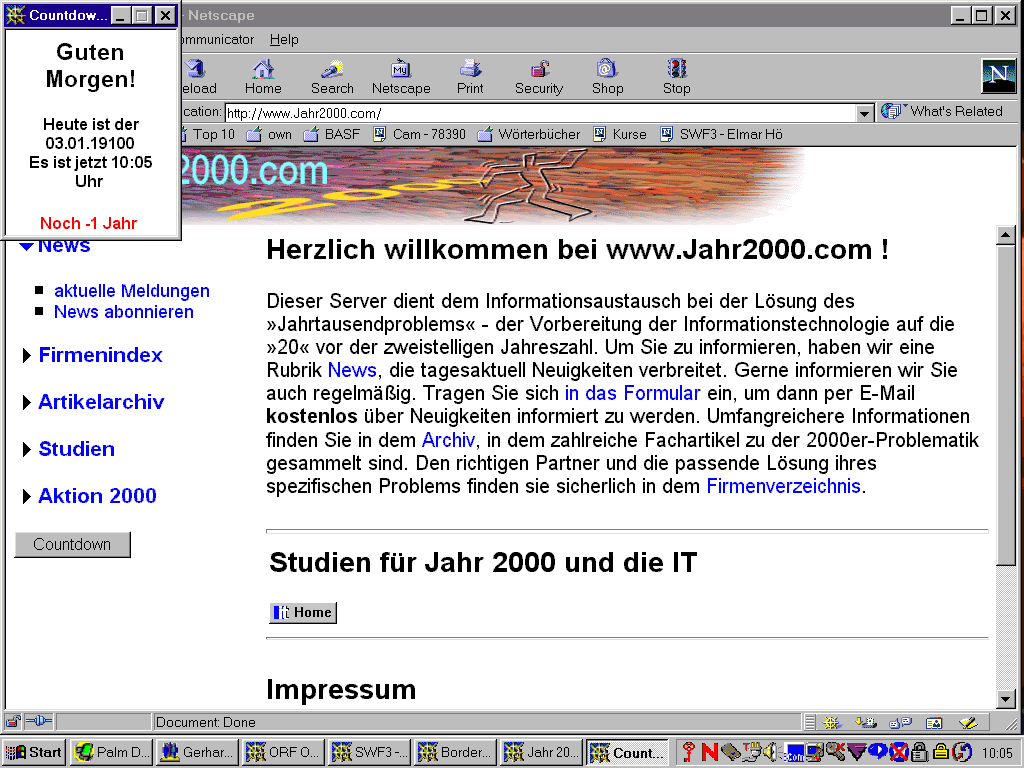
Task: Expand the Studien section triangle
Action: (27, 449)
